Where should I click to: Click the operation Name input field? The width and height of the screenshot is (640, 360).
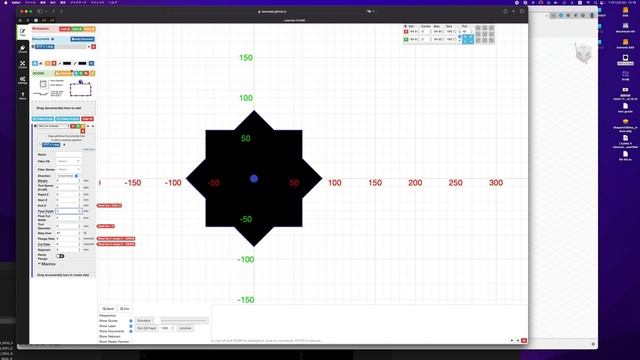[x=68, y=155]
